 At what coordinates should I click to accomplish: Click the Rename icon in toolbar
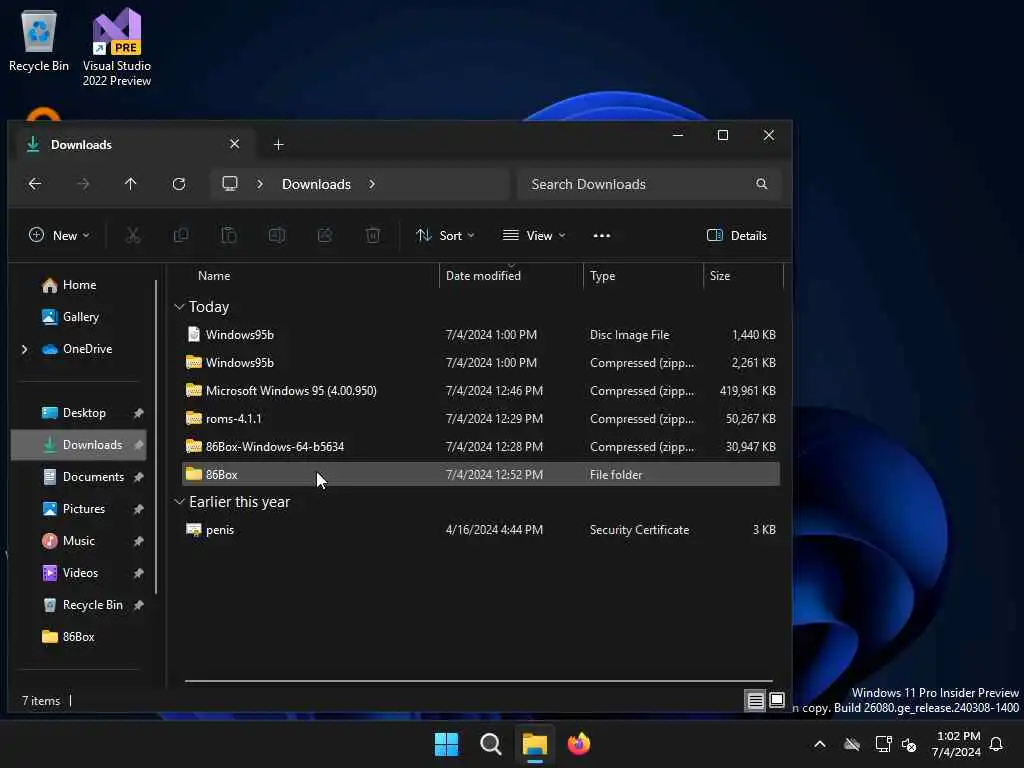[277, 235]
